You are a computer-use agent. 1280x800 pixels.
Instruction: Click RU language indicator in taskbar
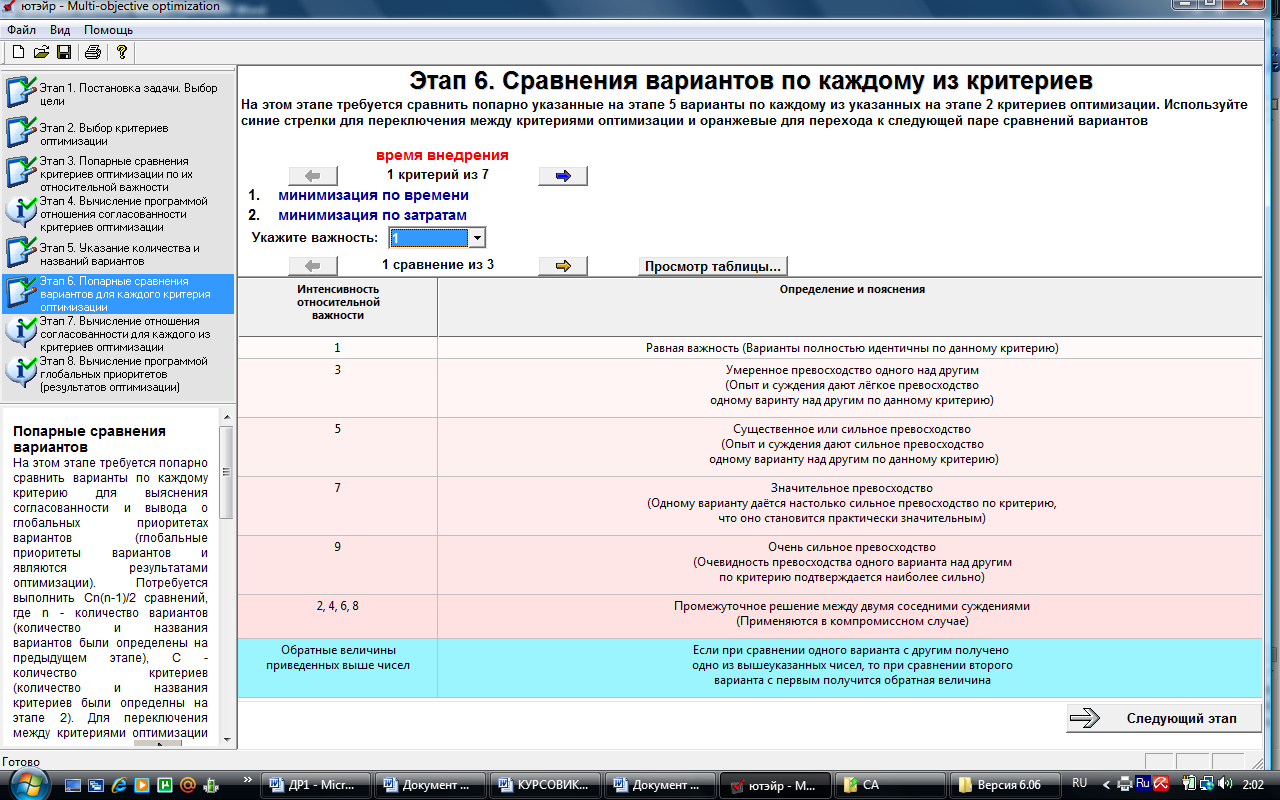coord(1080,784)
